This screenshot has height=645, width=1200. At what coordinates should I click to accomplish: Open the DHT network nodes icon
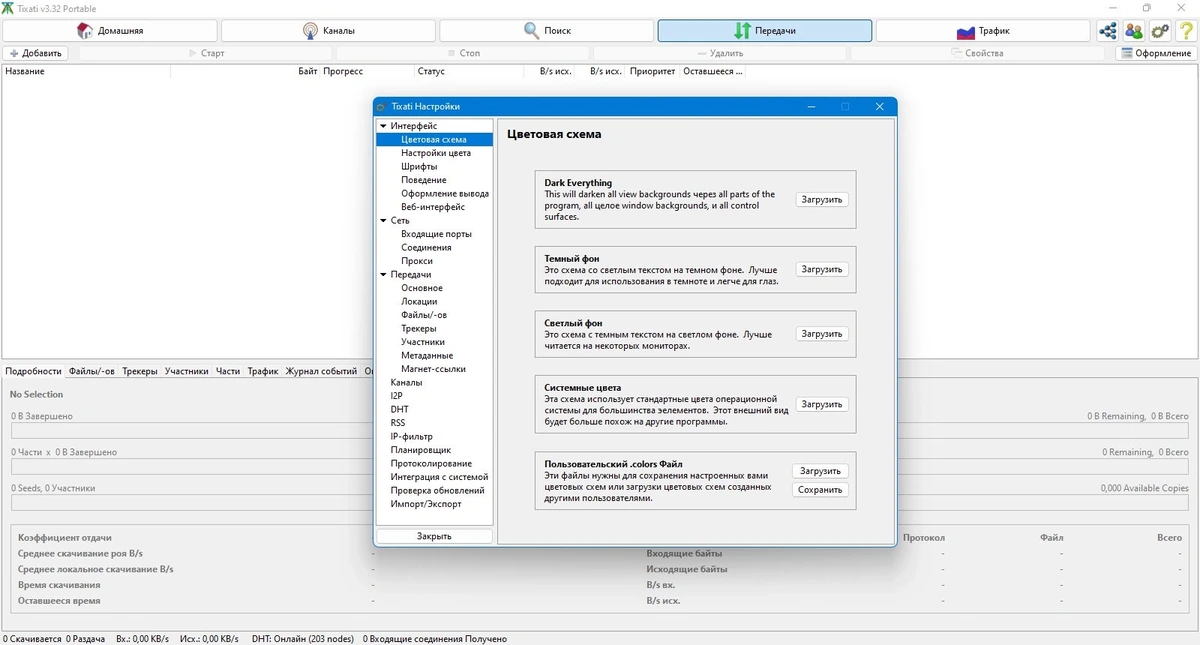tap(1108, 31)
